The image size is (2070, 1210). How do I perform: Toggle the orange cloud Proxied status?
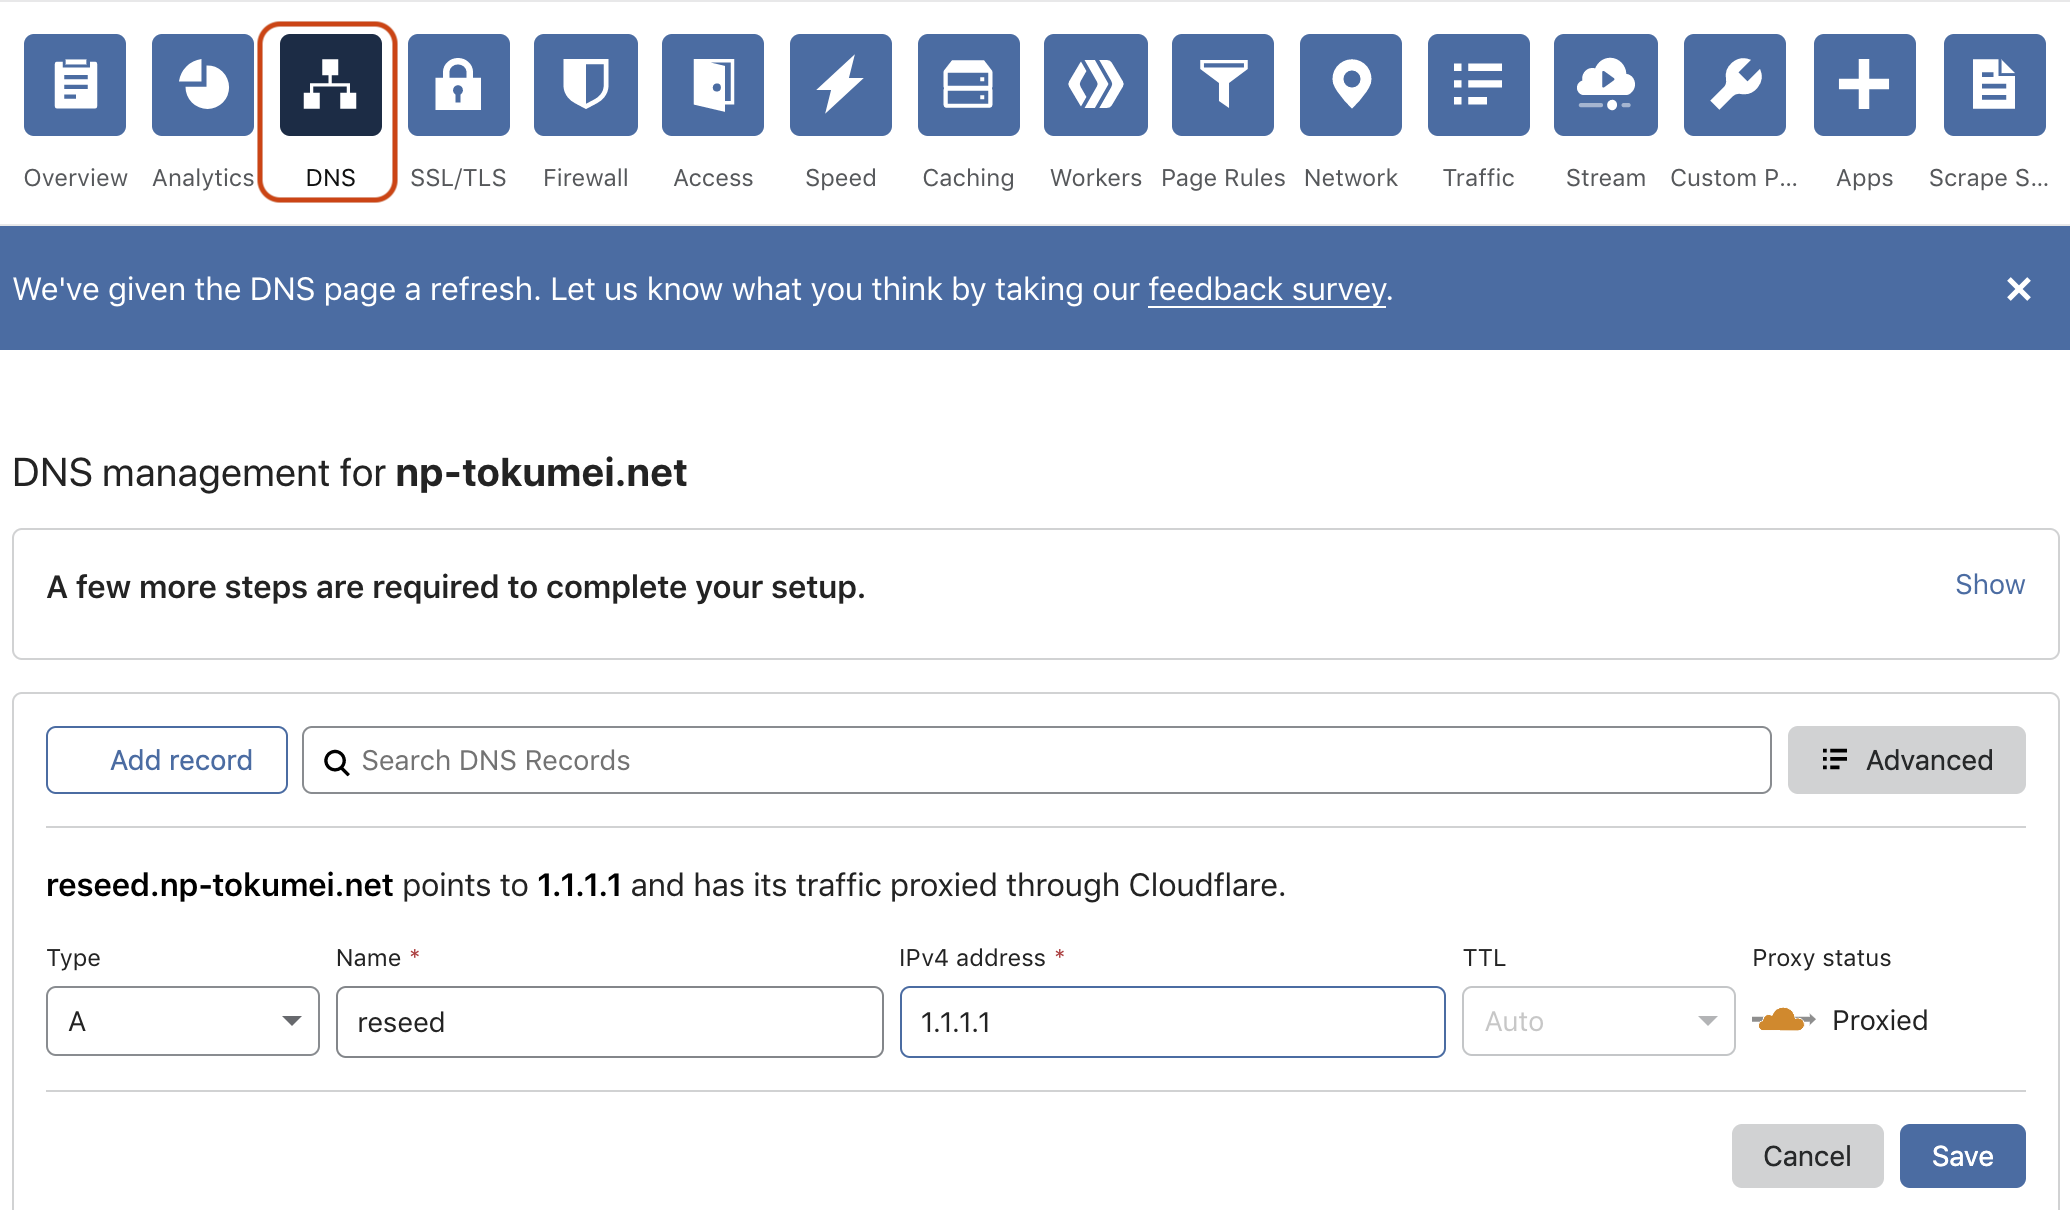1784,1020
